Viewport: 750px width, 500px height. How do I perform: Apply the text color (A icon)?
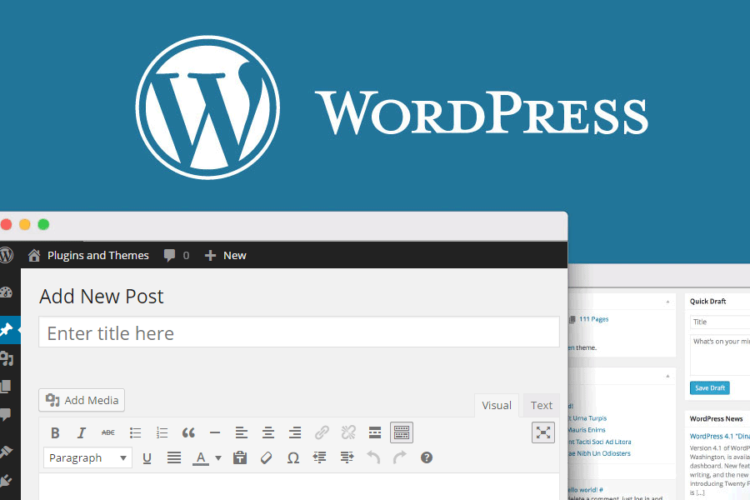[x=201, y=458]
